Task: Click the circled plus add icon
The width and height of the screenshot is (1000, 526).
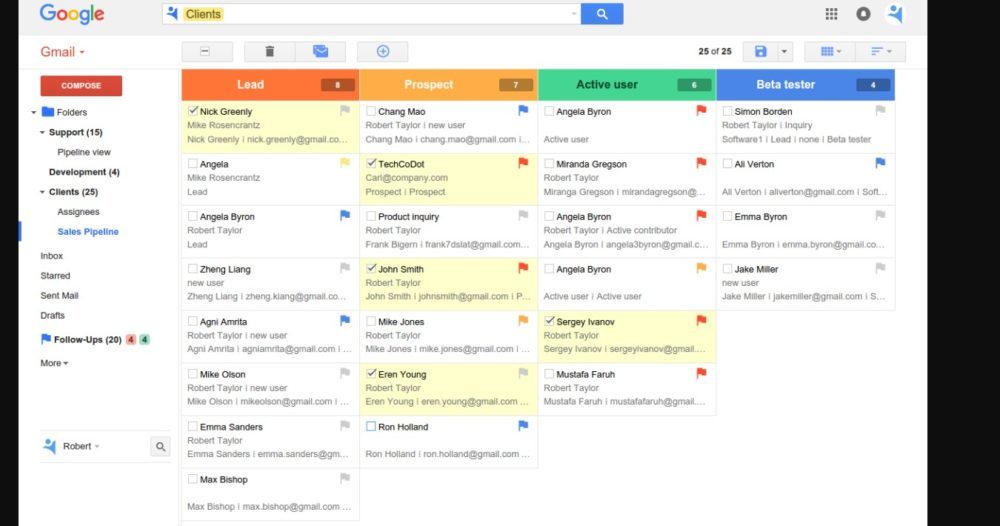Action: click(382, 52)
